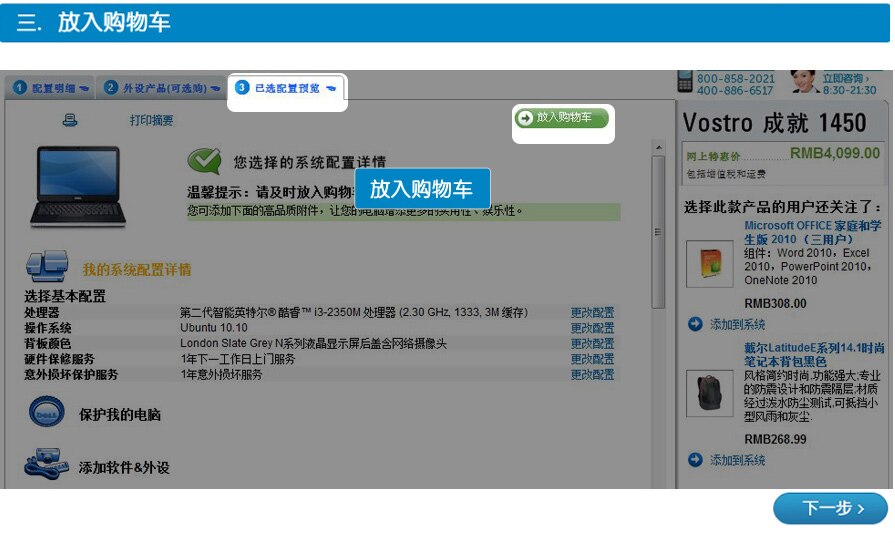This screenshot has height=543, width=895.
Task: Click the 下一步 button
Action: click(831, 508)
